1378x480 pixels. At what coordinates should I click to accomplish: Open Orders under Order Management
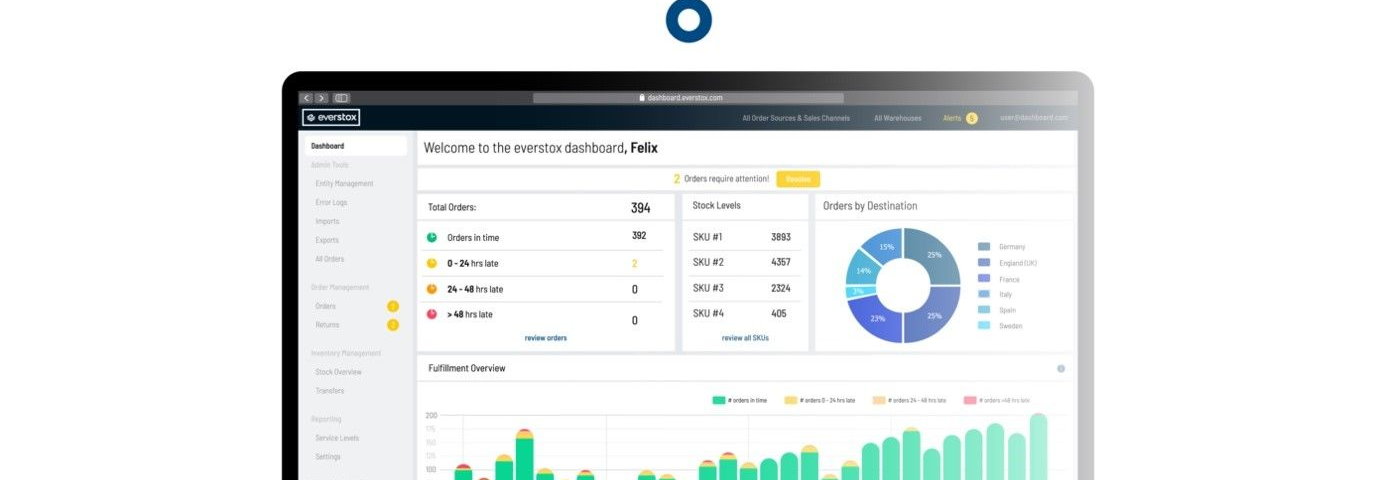tap(325, 306)
